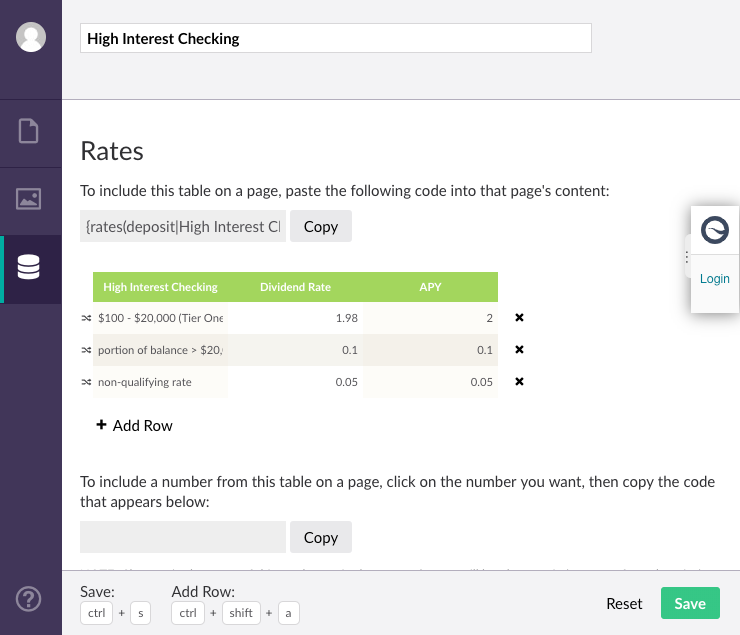Edit the High Interest Checking title field
This screenshot has height=635, width=740.
tap(335, 39)
